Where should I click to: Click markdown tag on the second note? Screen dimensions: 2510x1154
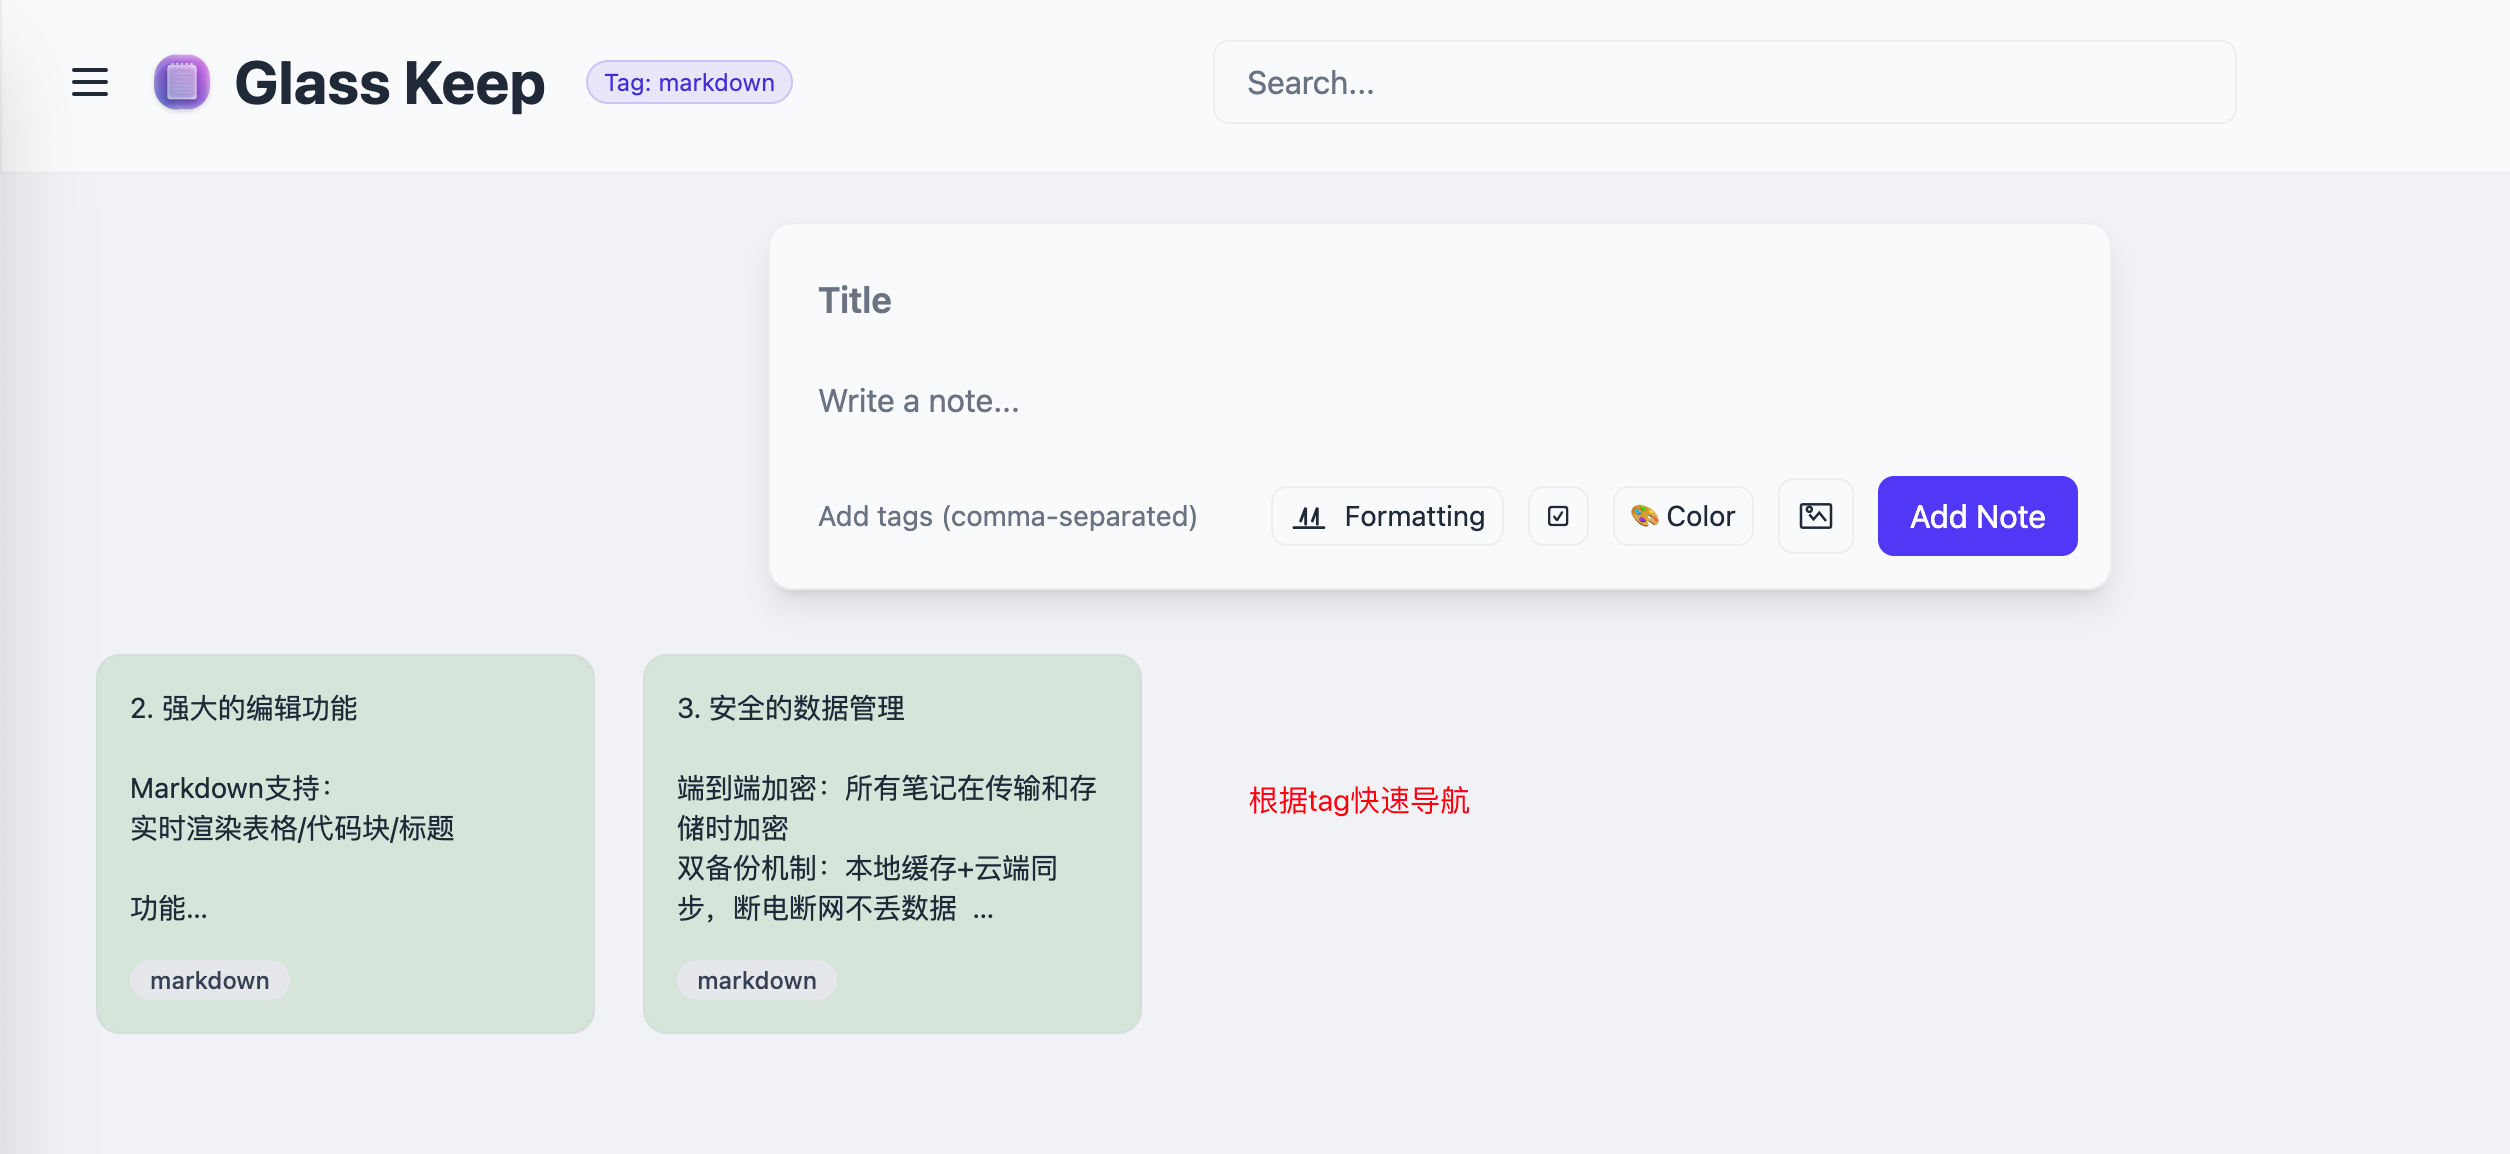pyautogui.click(x=757, y=980)
